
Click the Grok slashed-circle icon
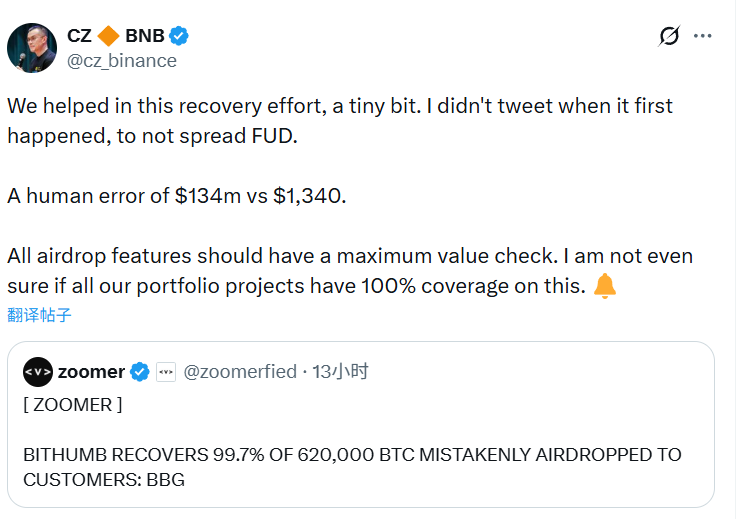669,36
